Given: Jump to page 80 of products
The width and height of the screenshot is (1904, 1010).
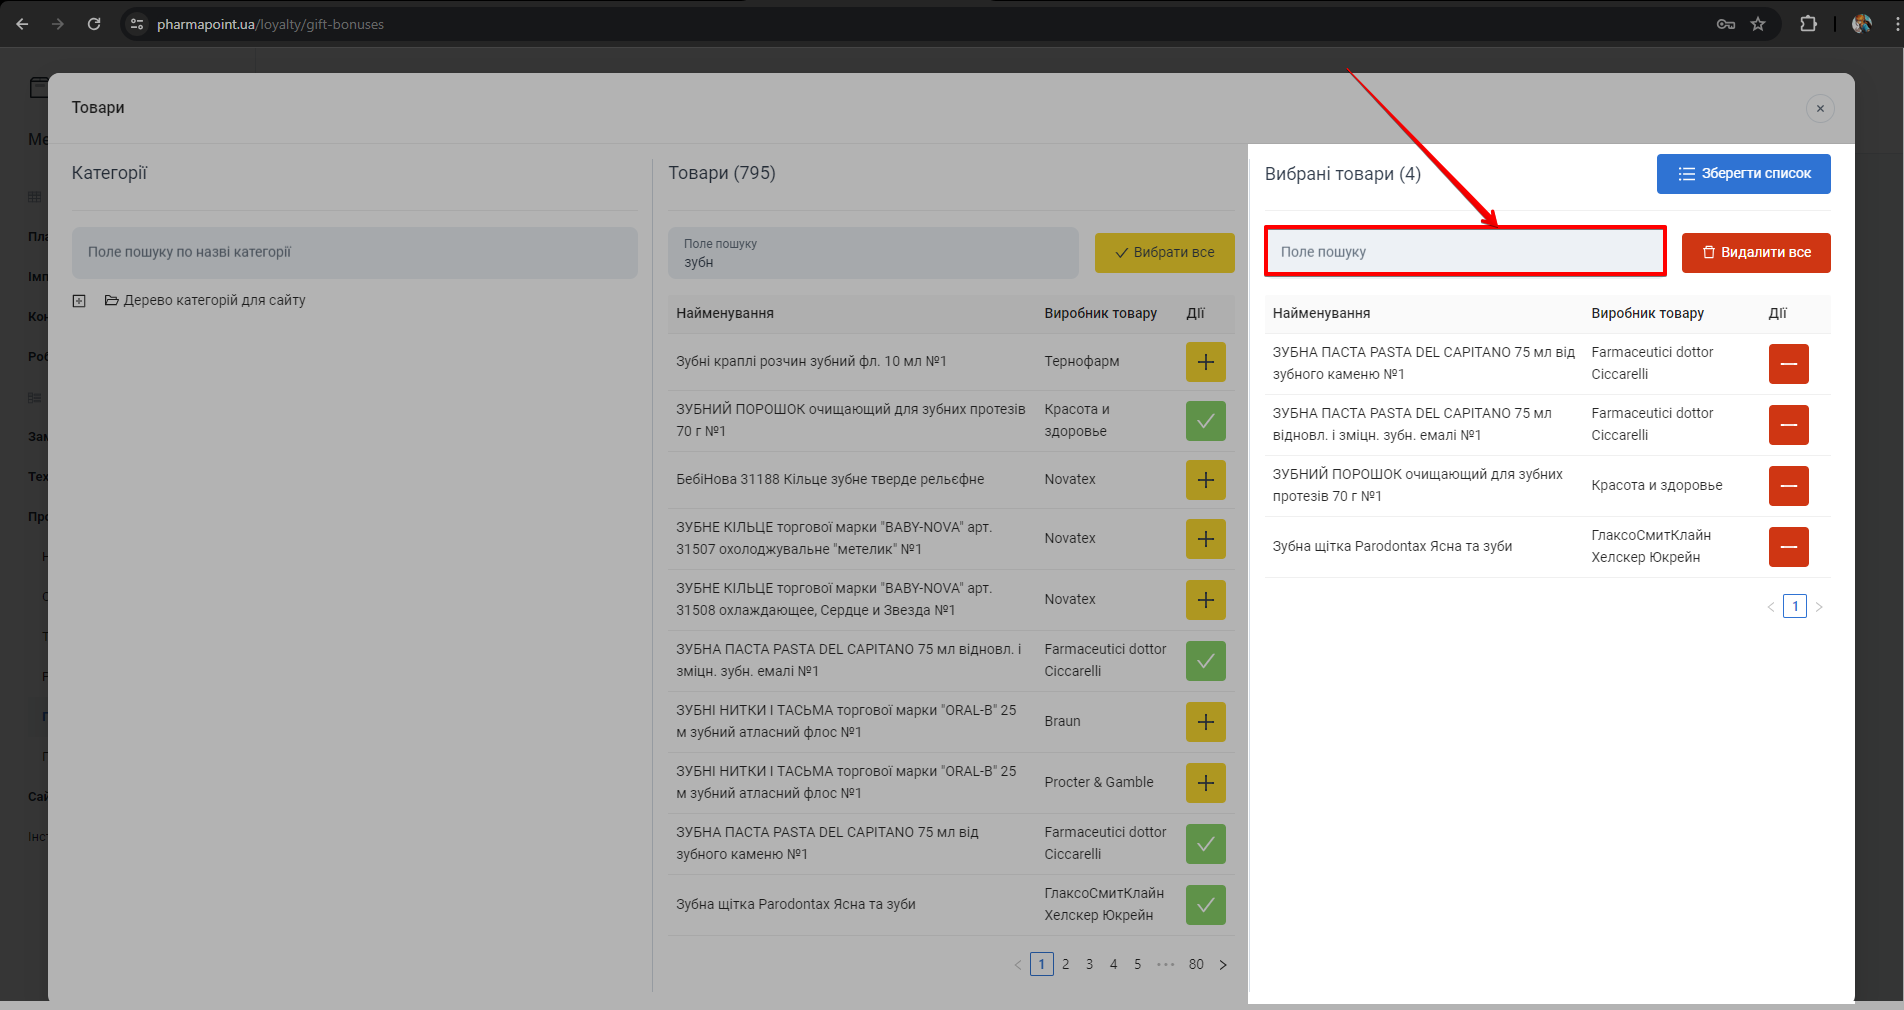Looking at the screenshot, I should tap(1196, 965).
